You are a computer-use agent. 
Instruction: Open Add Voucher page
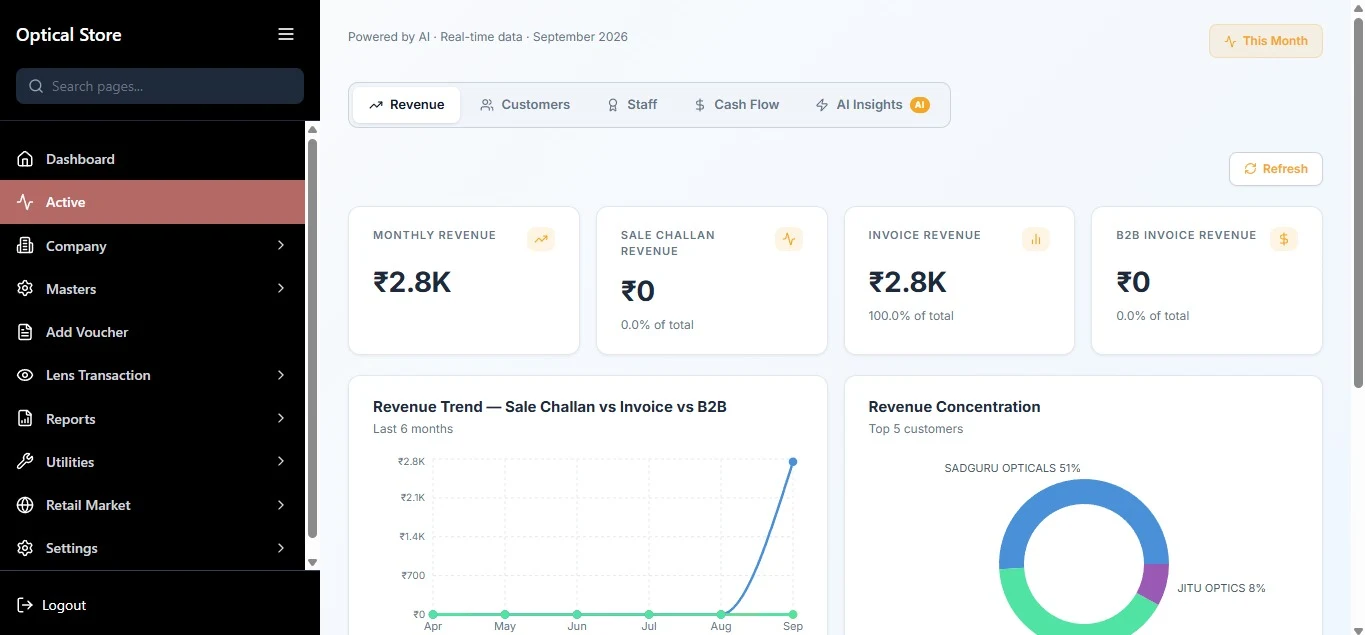[x=152, y=332]
